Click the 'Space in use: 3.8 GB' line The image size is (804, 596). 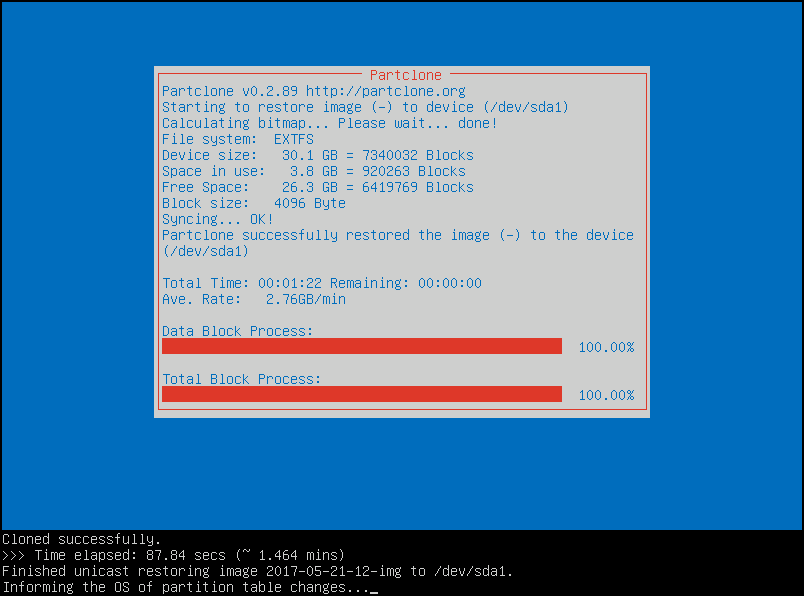click(x=314, y=171)
